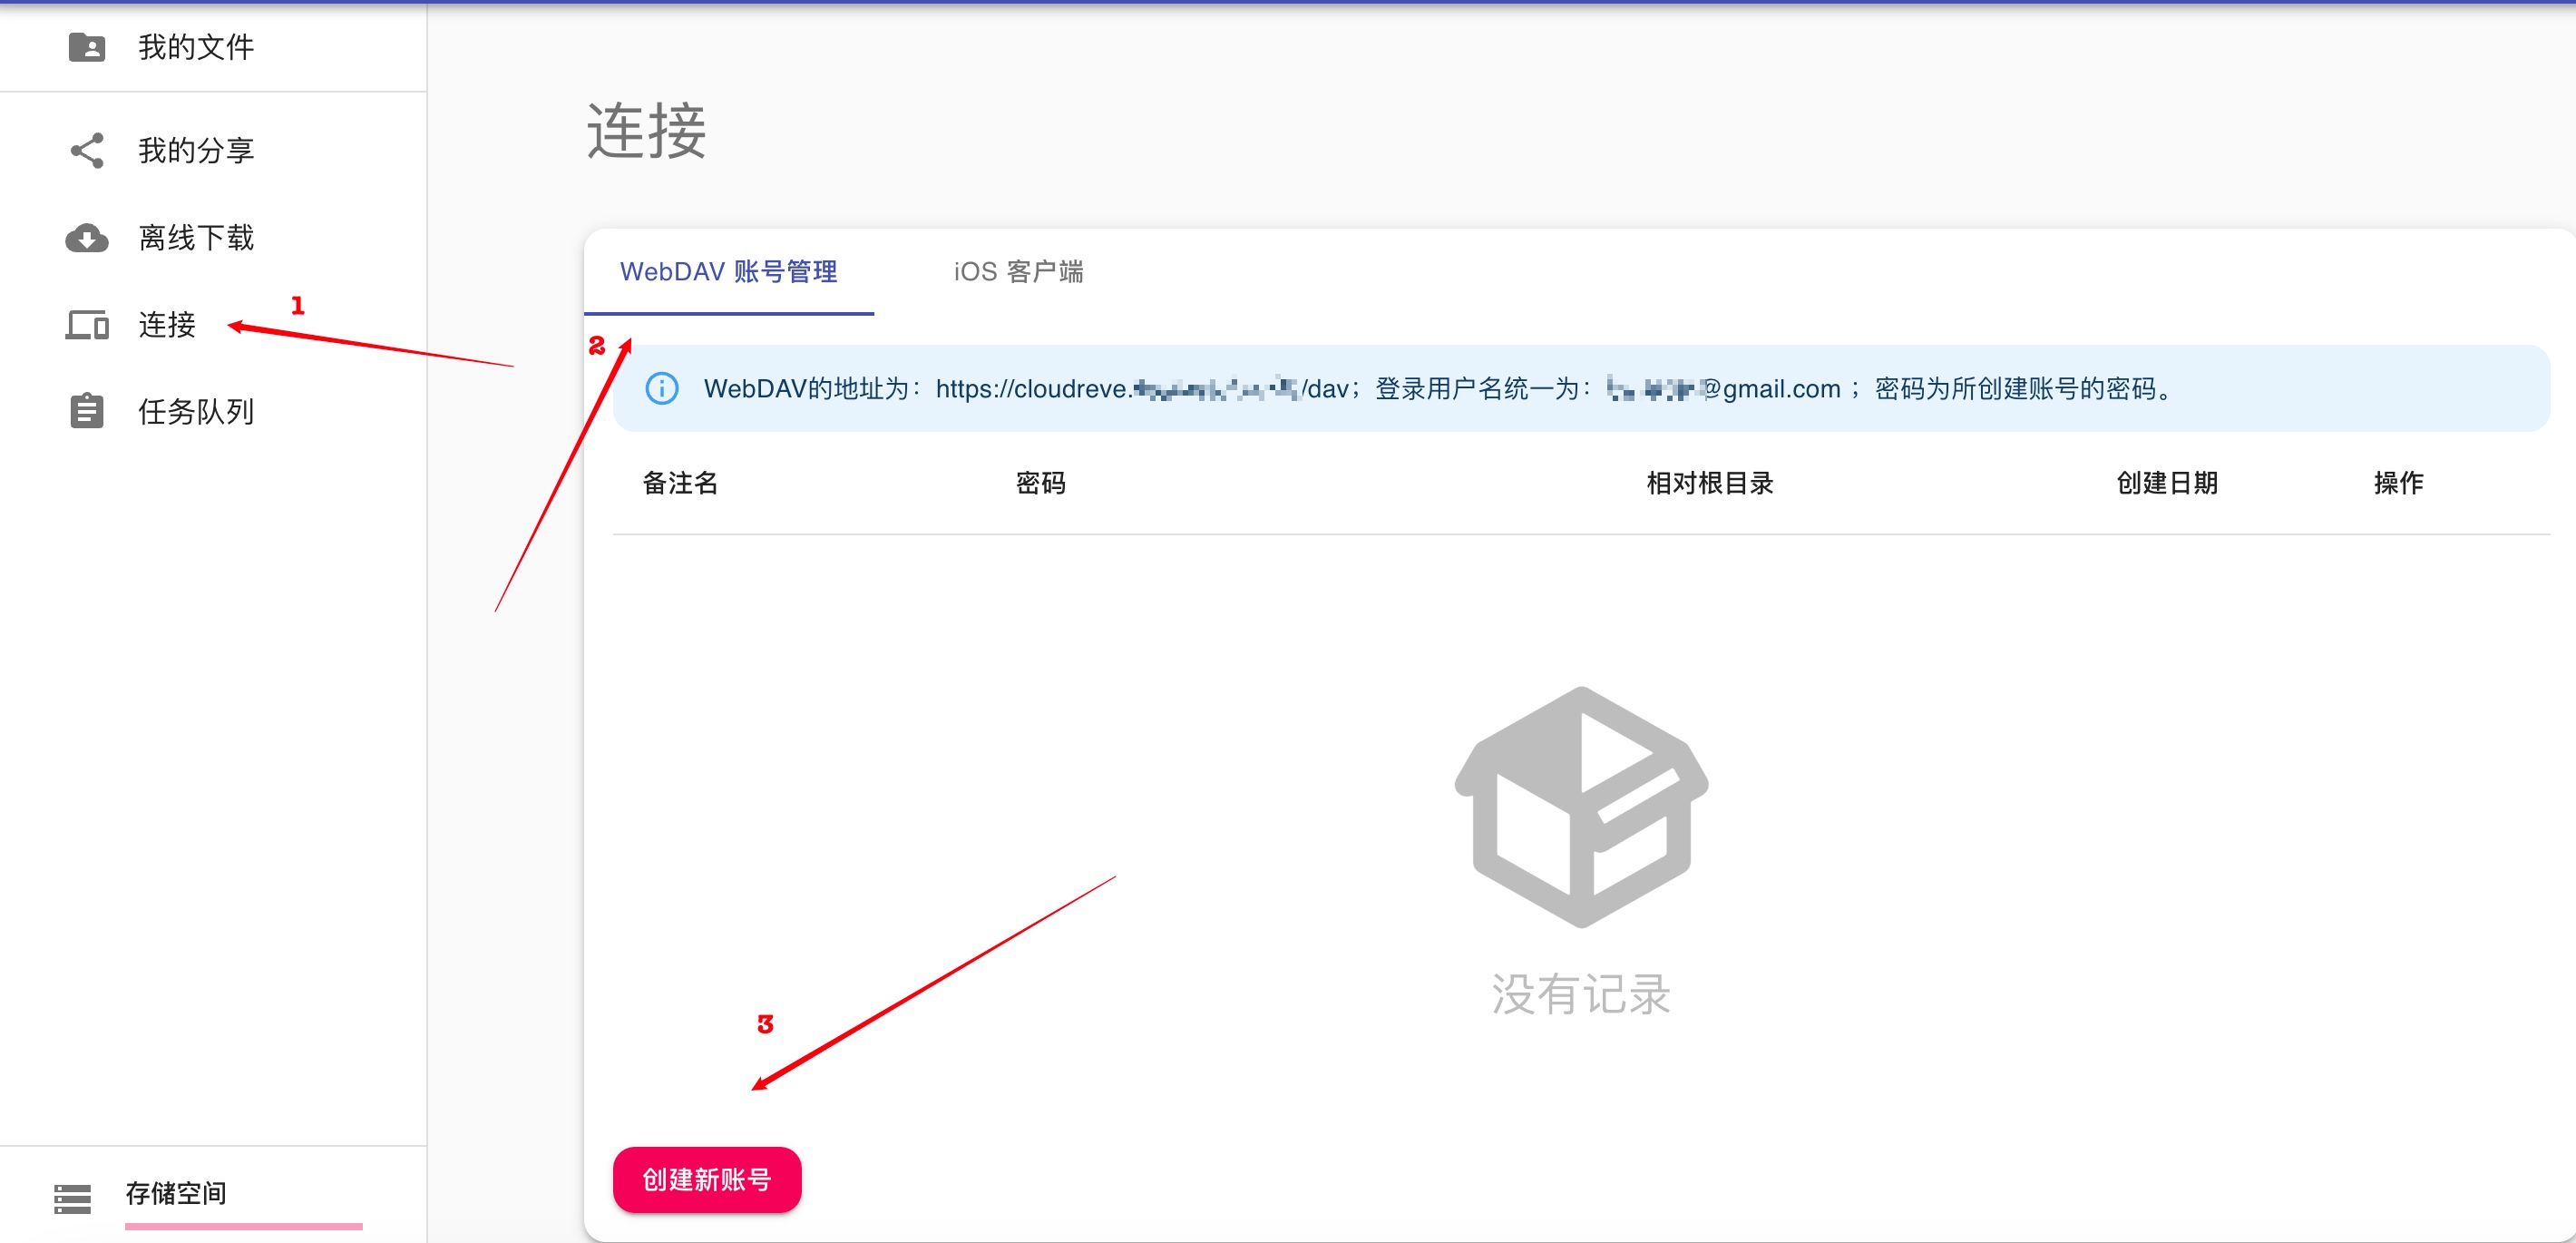Click the gmail.com username text
Image resolution: width=2576 pixels, height=1243 pixels.
(1724, 388)
